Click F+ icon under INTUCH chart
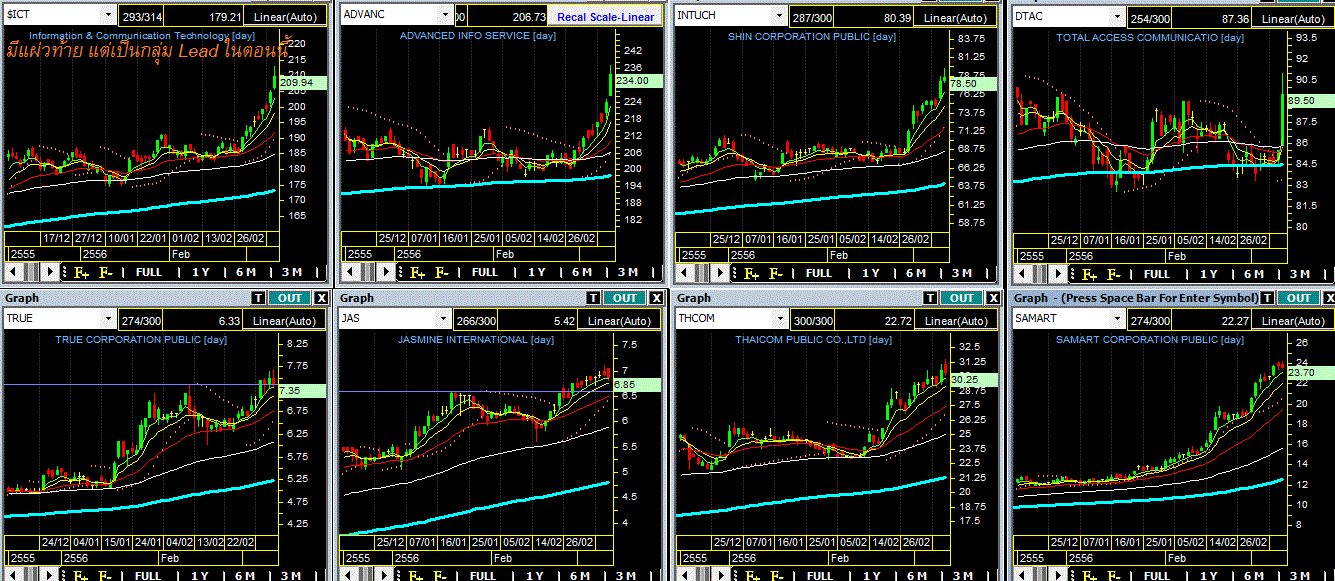1335x581 pixels. 751,272
